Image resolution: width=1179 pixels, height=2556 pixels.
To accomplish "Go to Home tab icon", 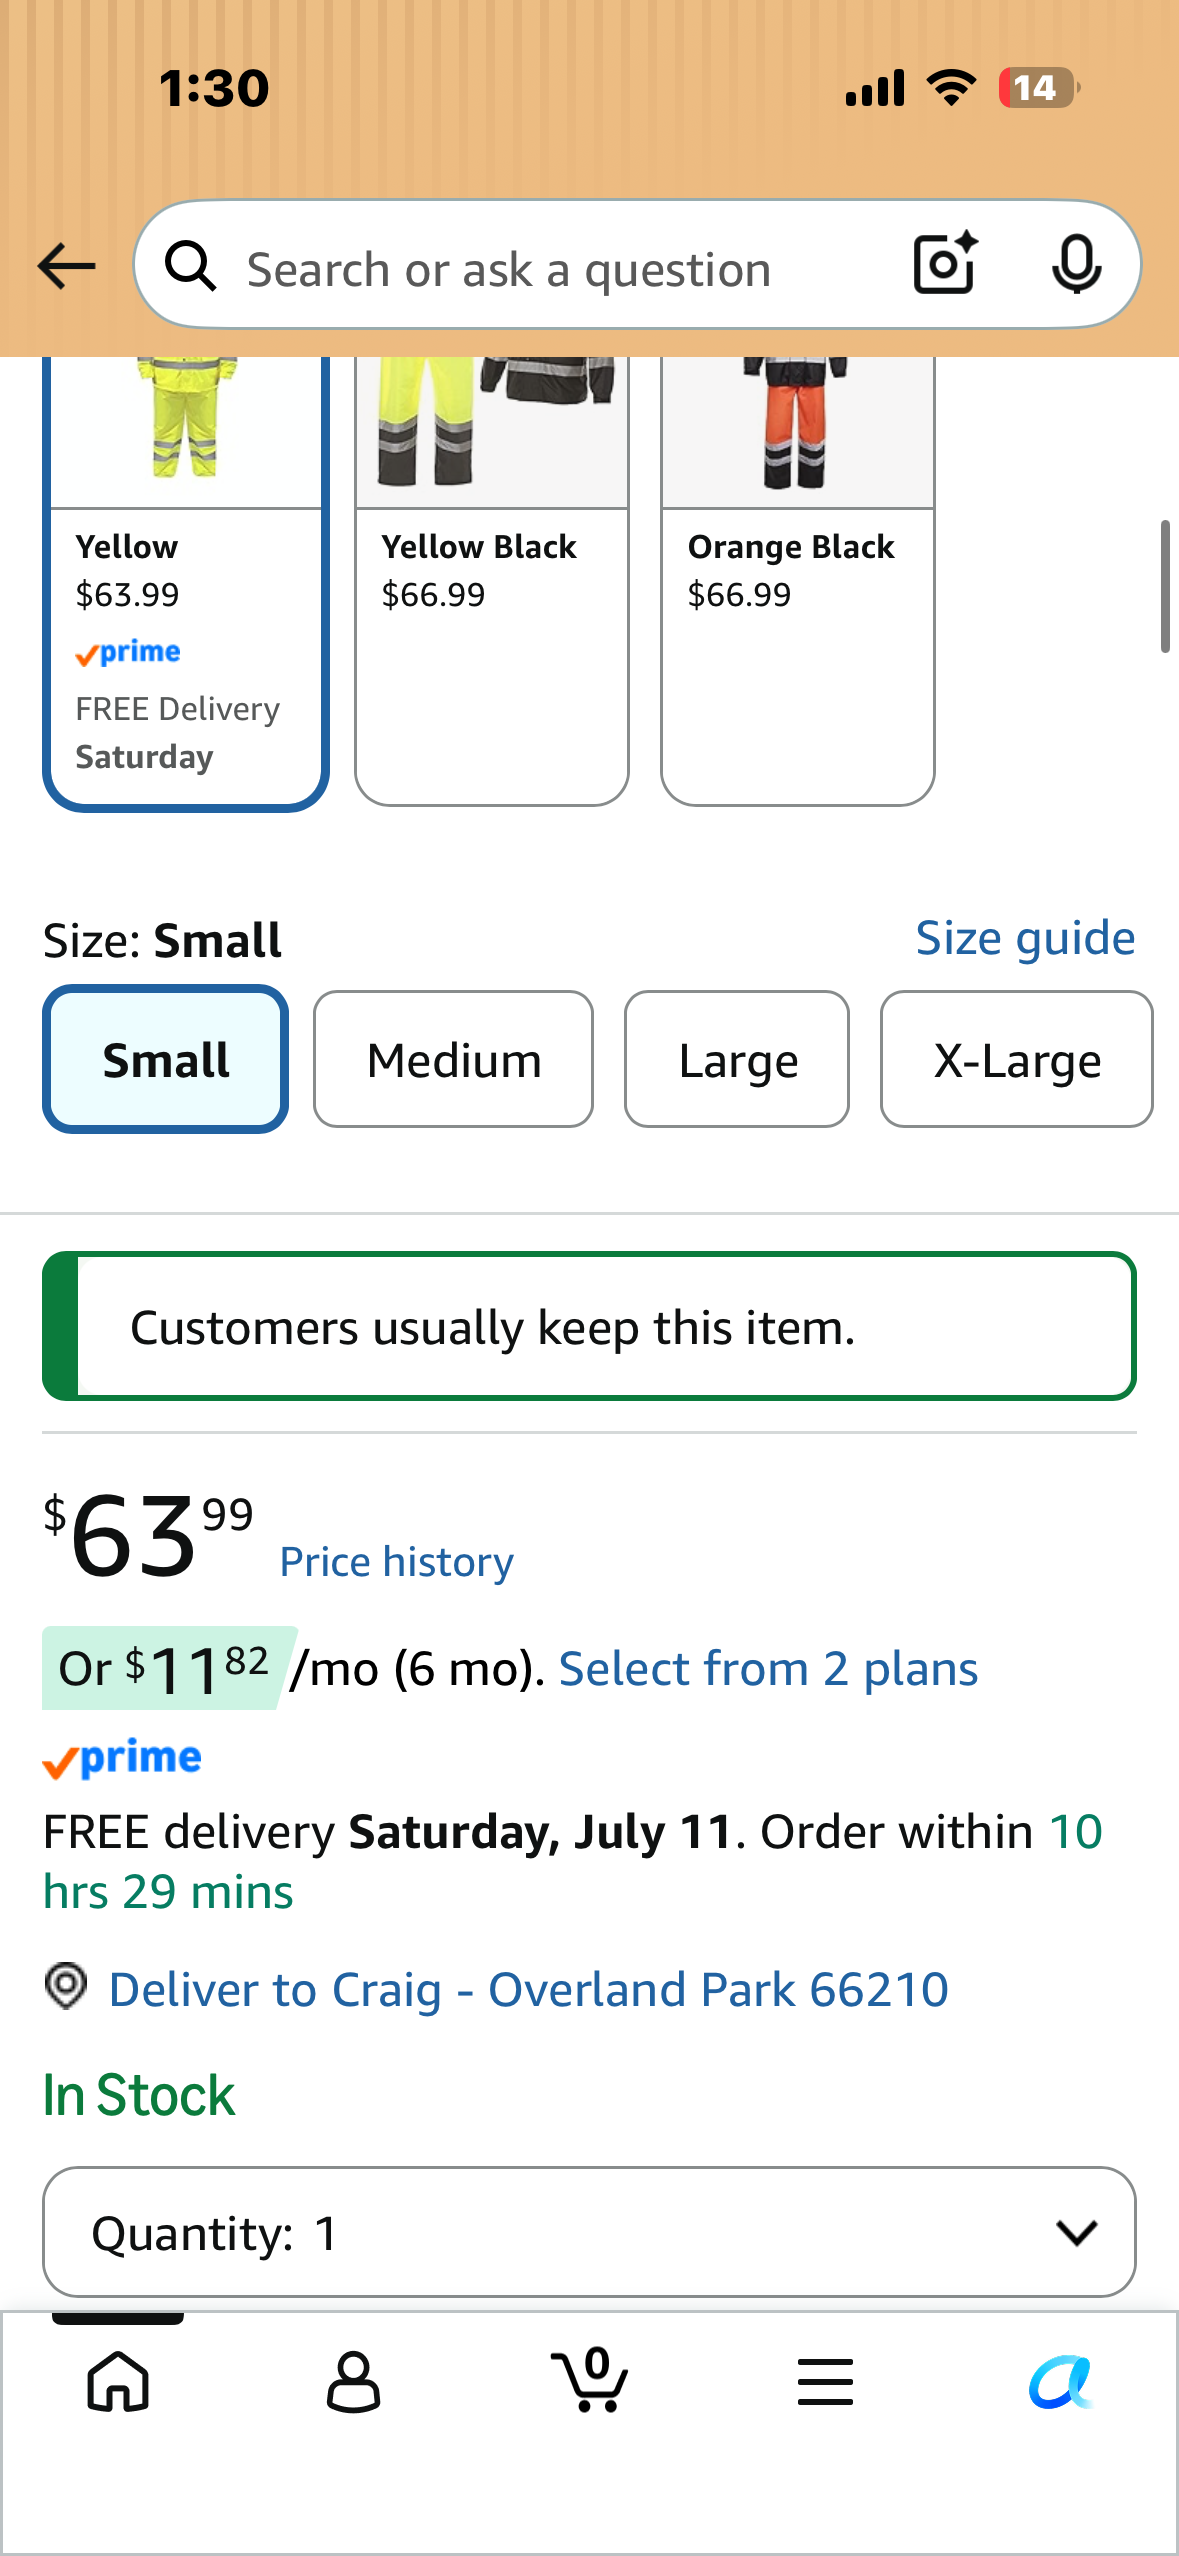I will (118, 2381).
